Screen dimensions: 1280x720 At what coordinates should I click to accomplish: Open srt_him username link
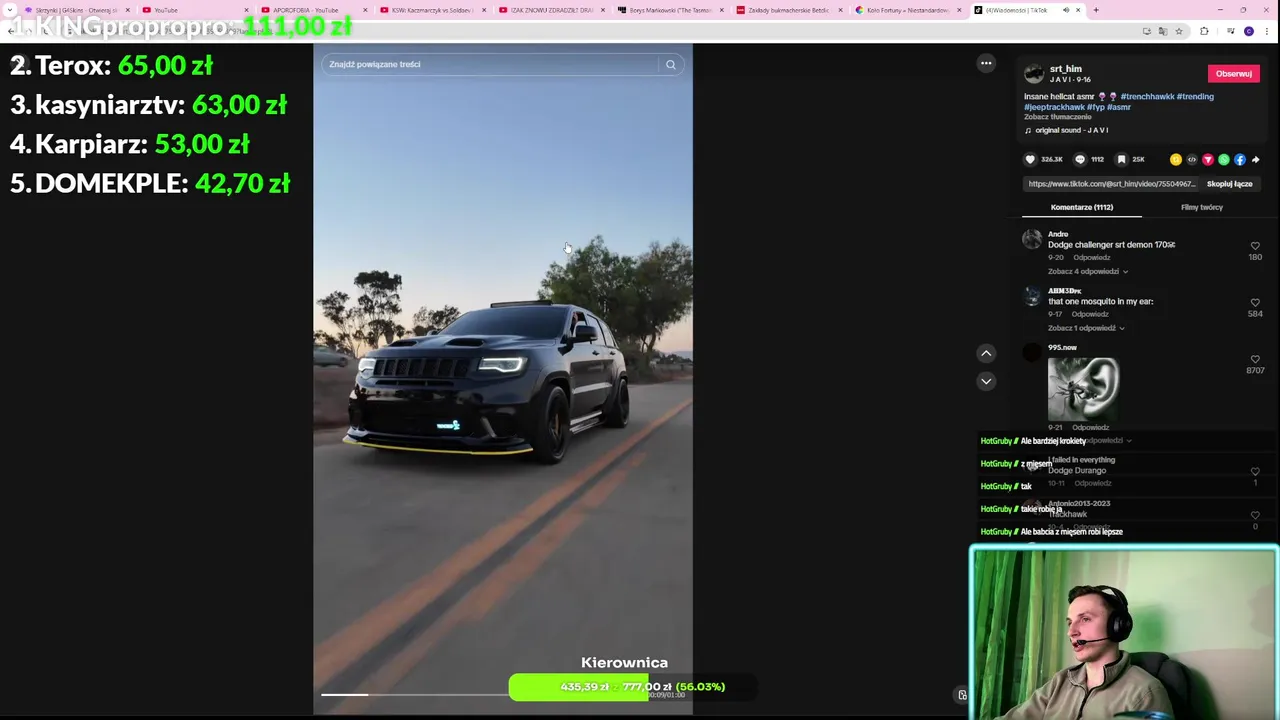(x=1066, y=69)
